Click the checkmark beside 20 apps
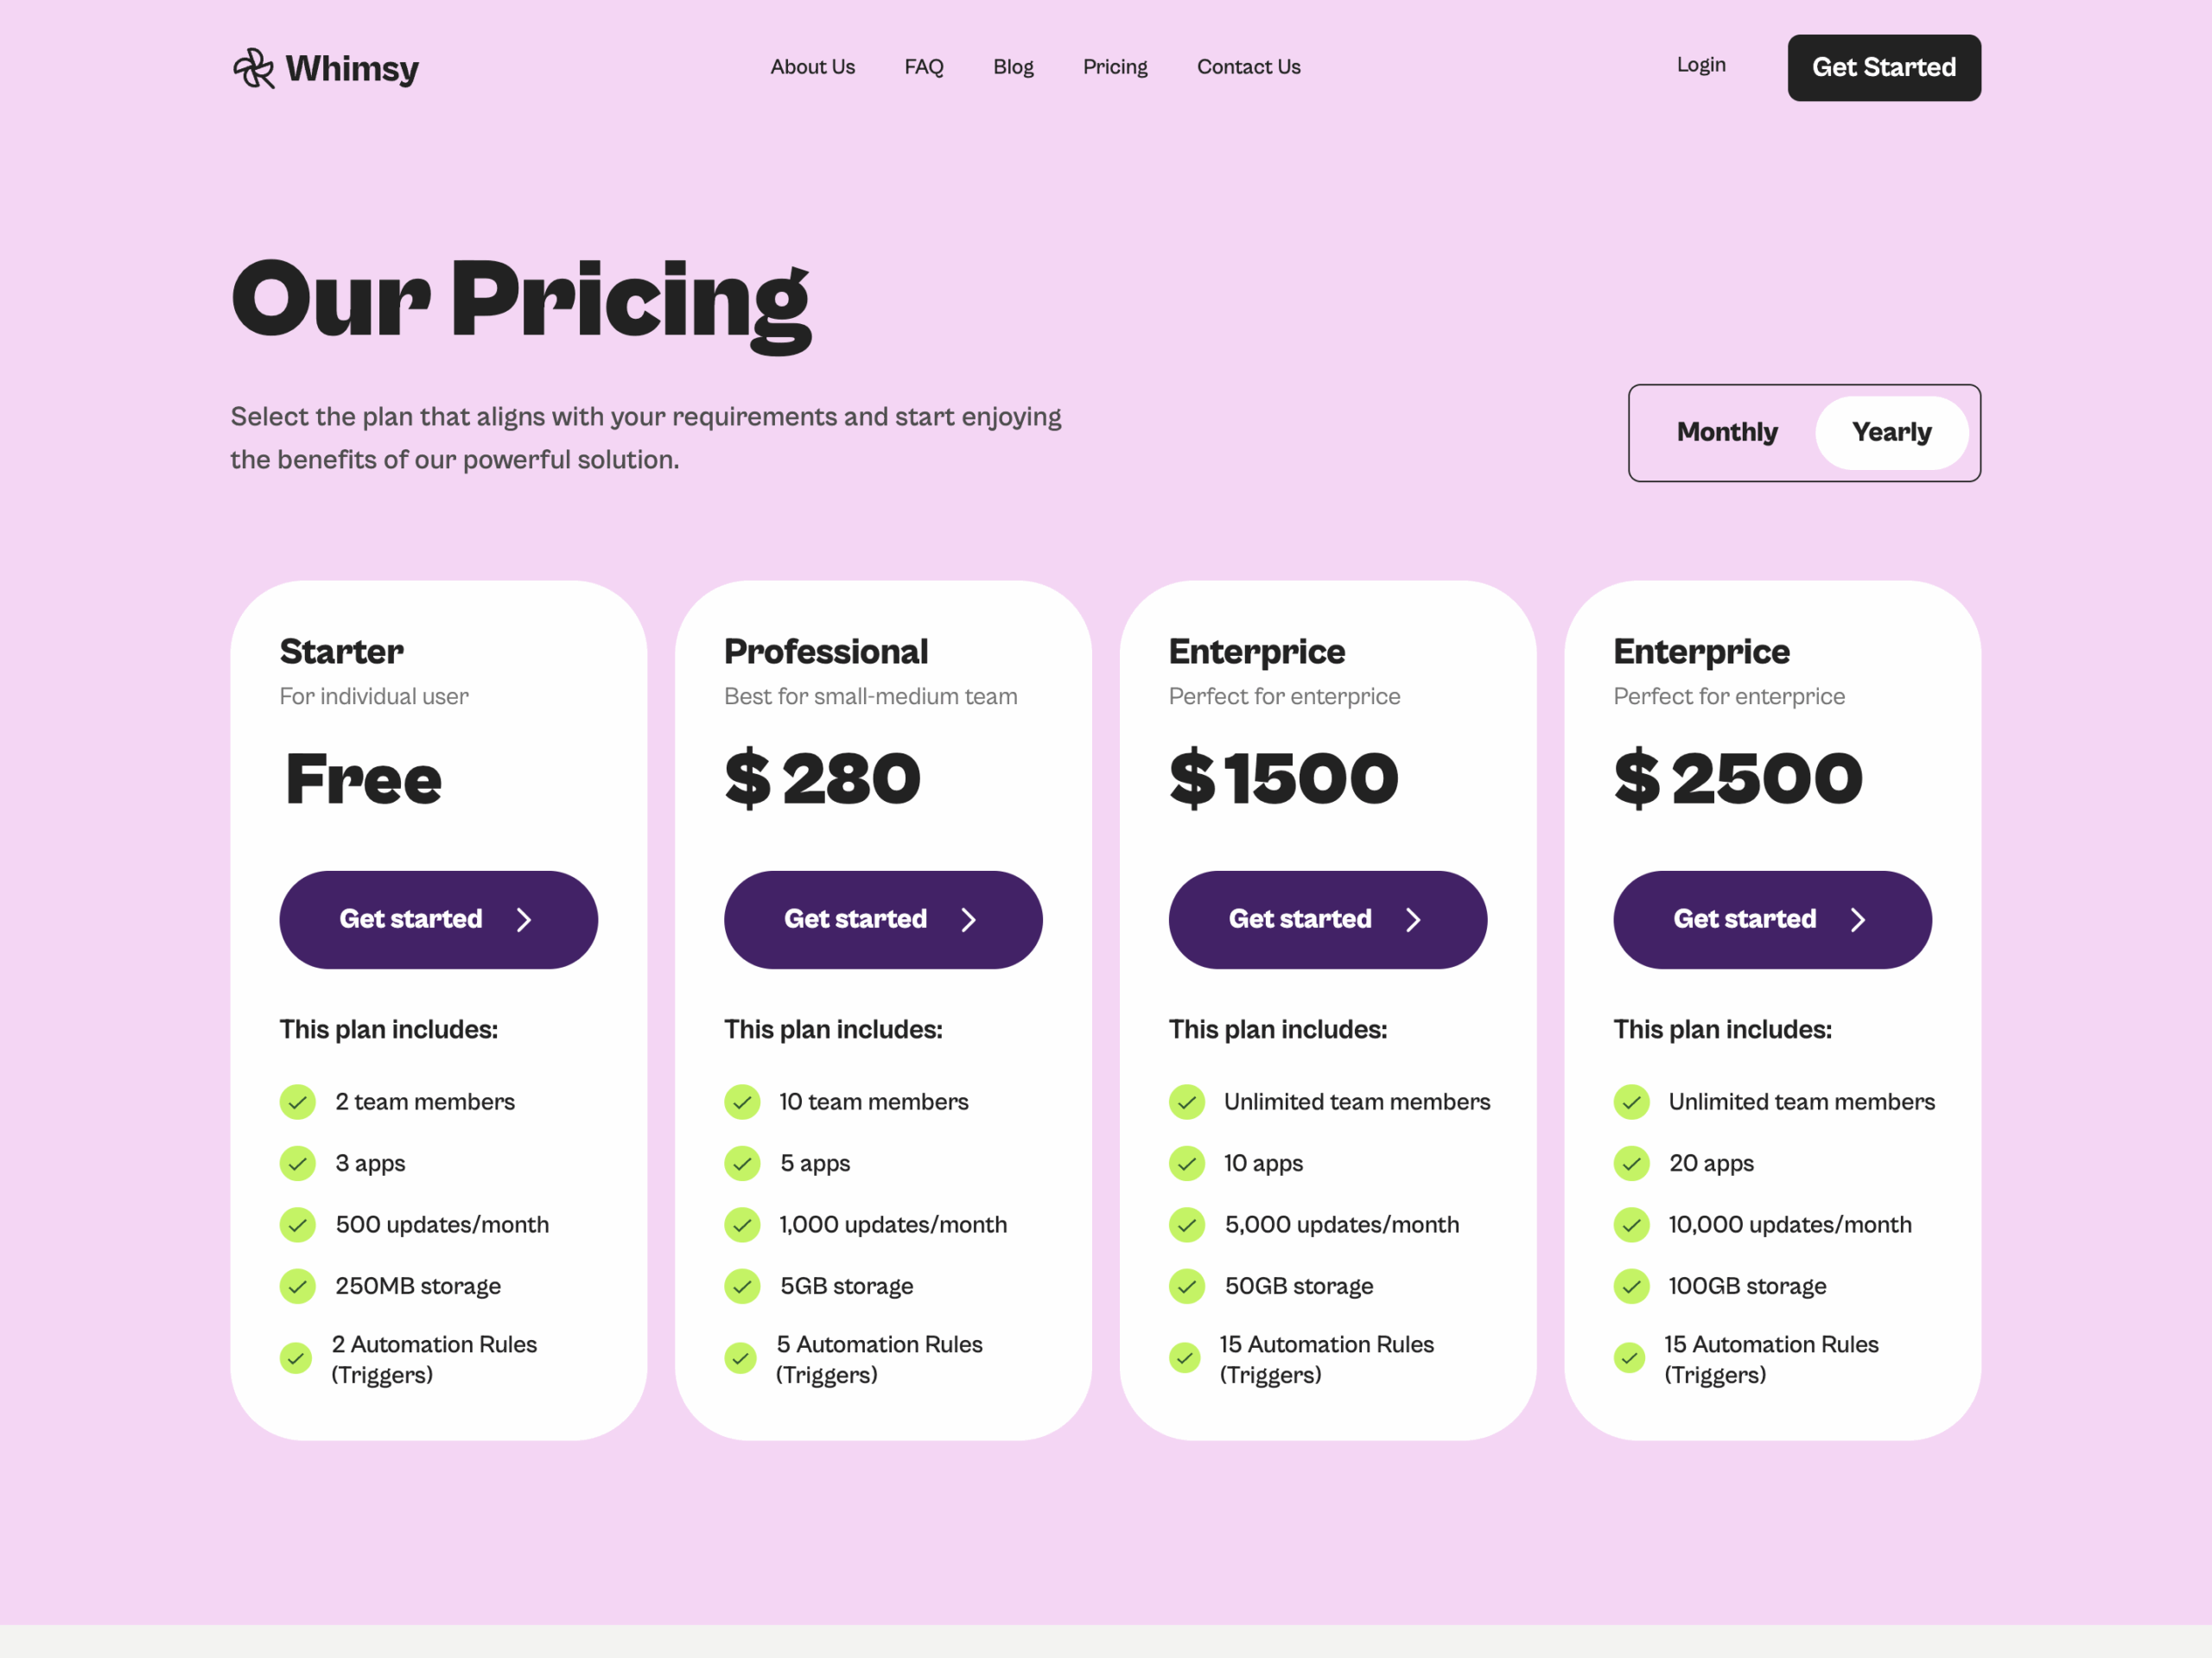This screenshot has height=1658, width=2212. (x=1631, y=1163)
